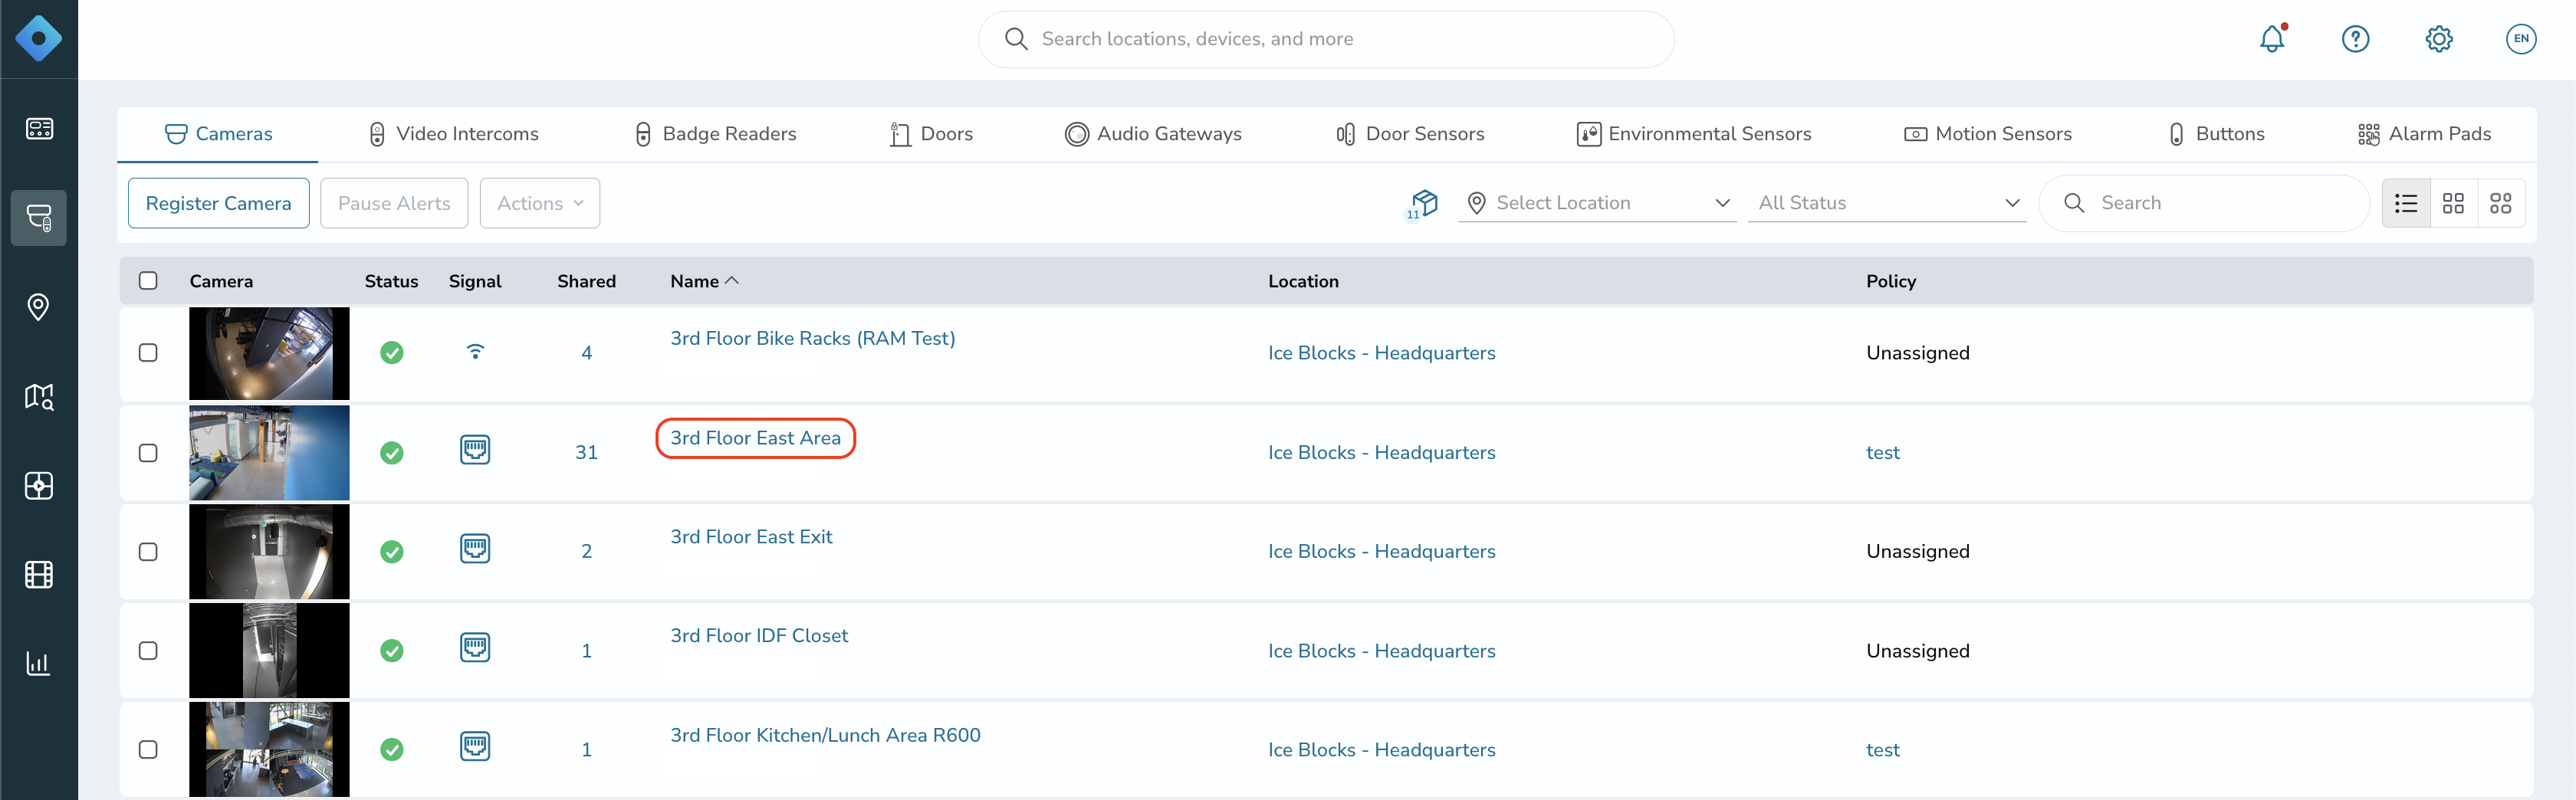Open the Maps sidebar icon
The width and height of the screenshot is (2576, 800).
pyautogui.click(x=40, y=396)
